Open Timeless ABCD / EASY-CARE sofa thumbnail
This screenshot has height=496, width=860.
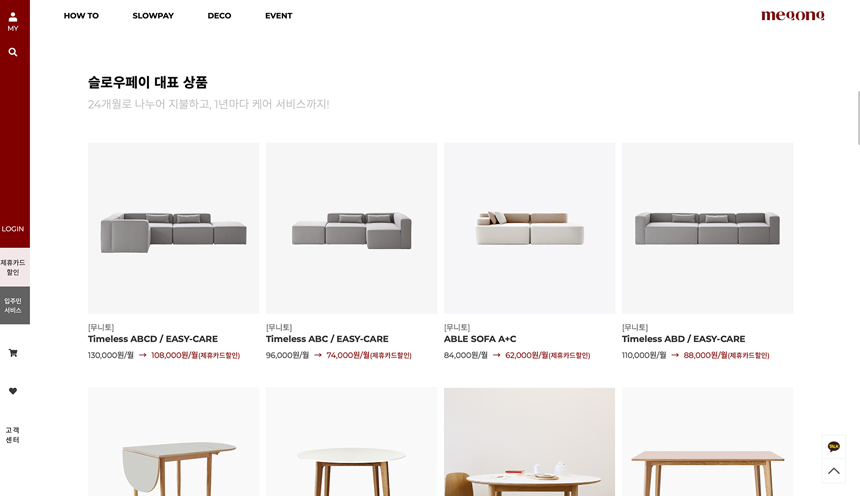(173, 228)
